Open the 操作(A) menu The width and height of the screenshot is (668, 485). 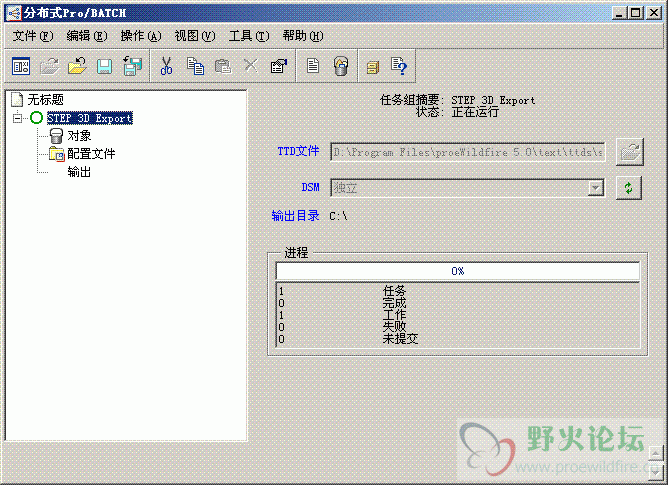[x=141, y=36]
